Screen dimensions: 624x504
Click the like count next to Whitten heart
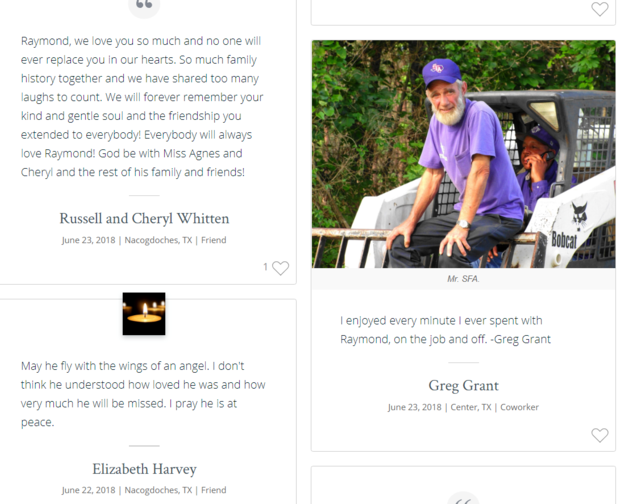coord(265,267)
